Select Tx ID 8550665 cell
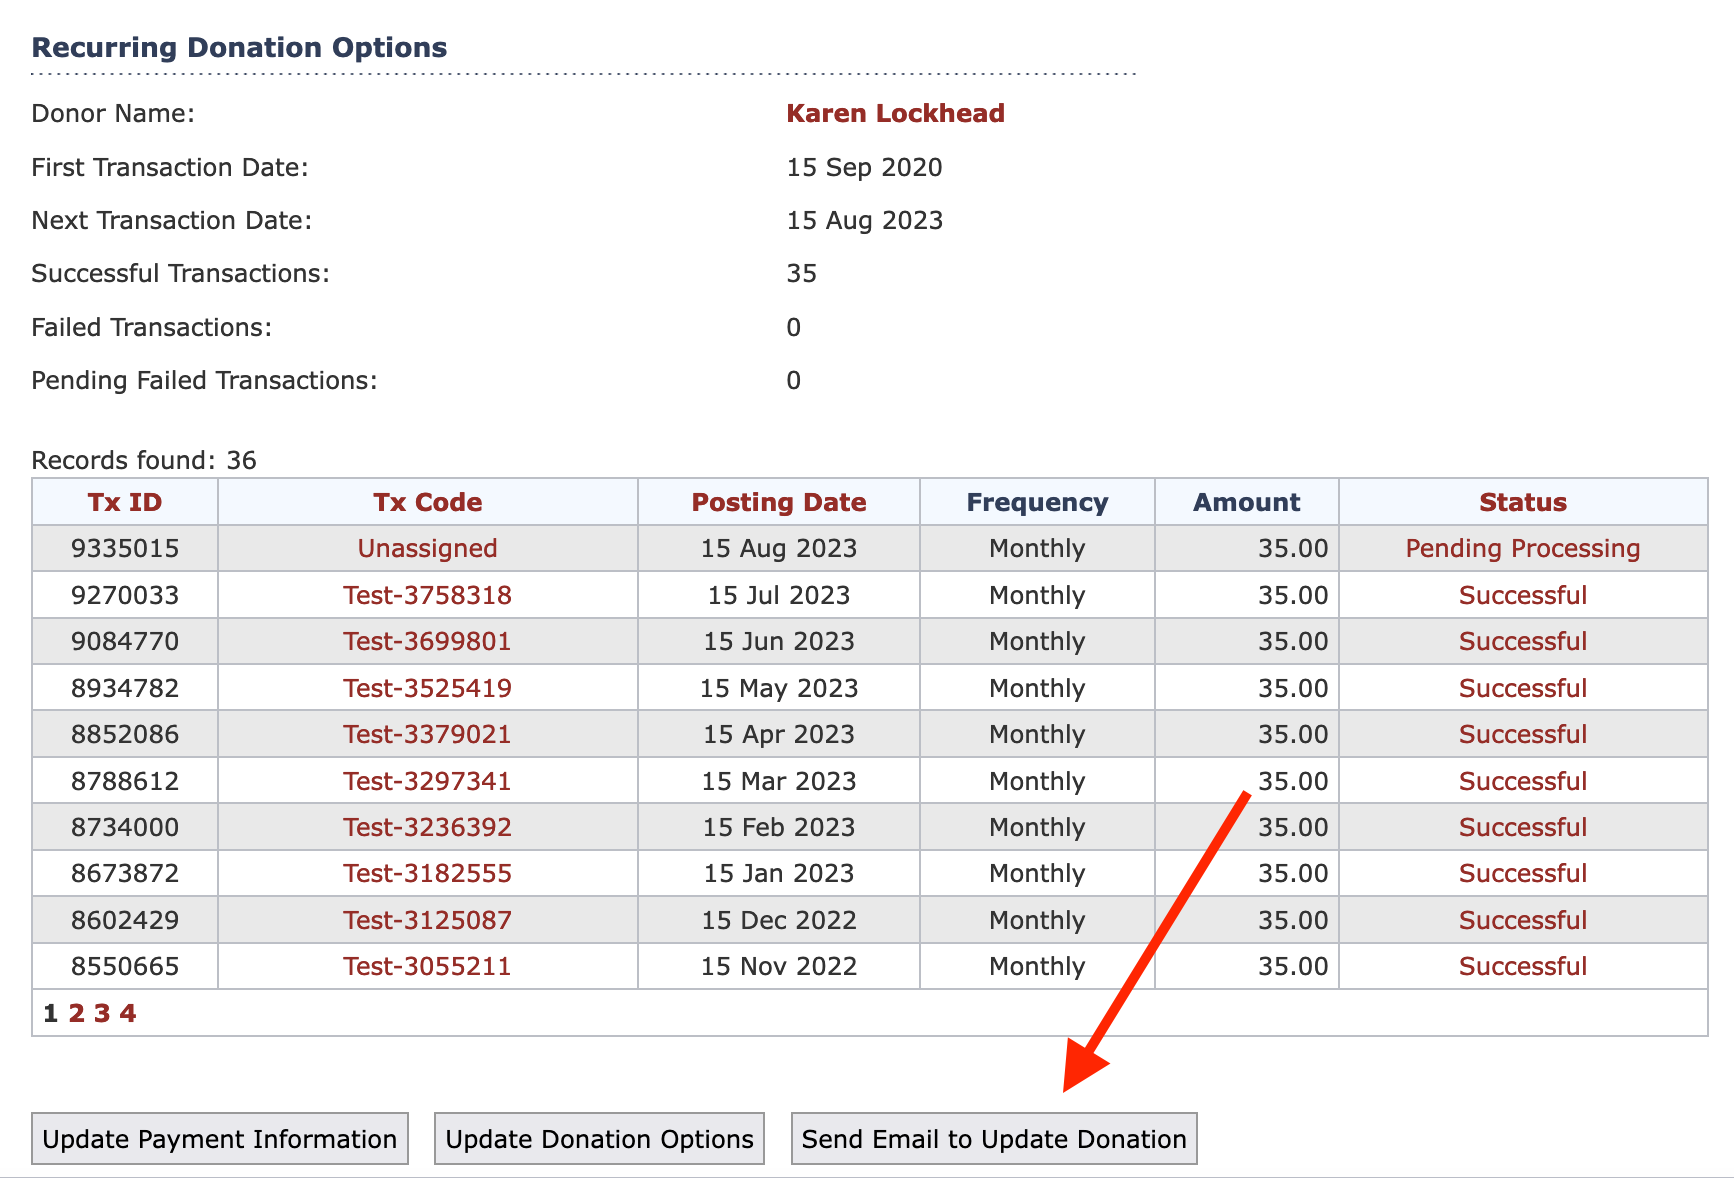The image size is (1734, 1178). (x=125, y=966)
